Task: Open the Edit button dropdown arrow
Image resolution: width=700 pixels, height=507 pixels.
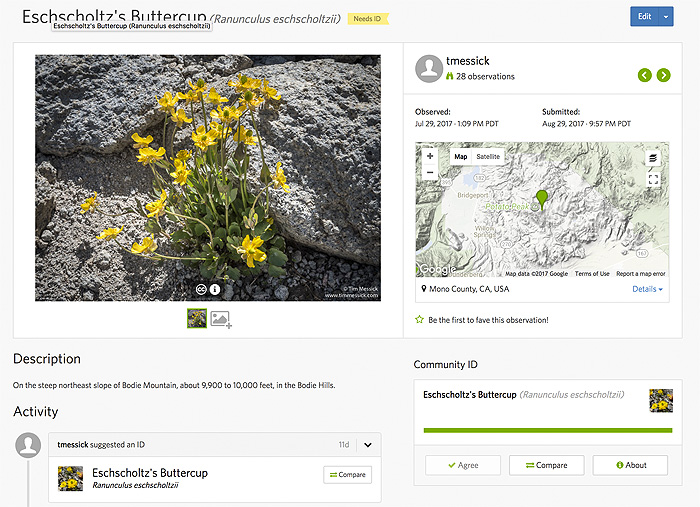Action: coord(666,17)
